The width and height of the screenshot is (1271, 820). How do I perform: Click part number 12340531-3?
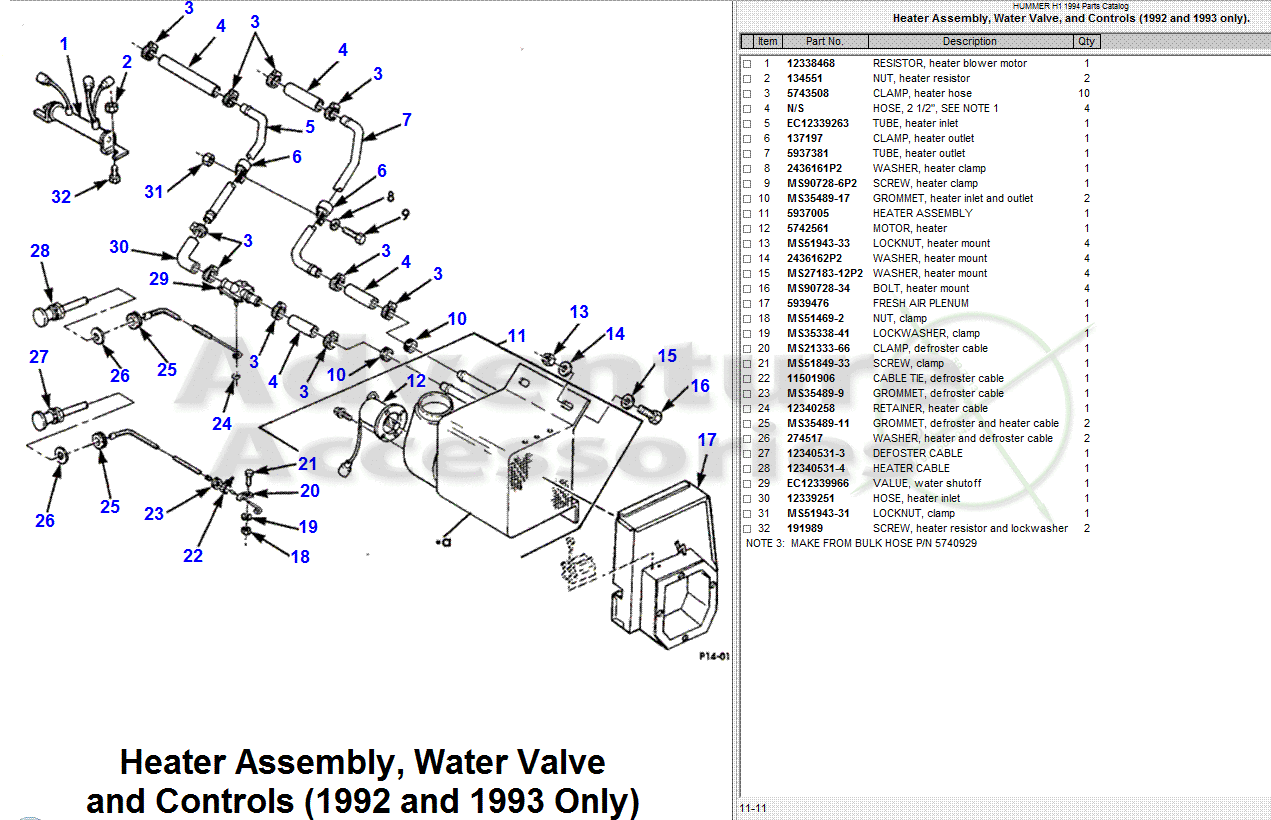[816, 453]
